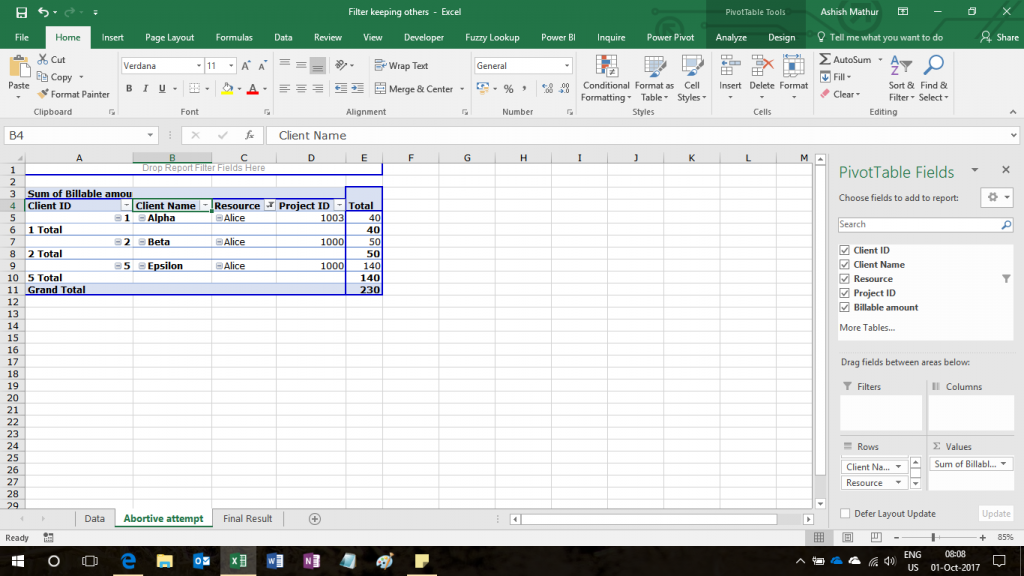
Task: Open Format as Table
Action: 654,78
